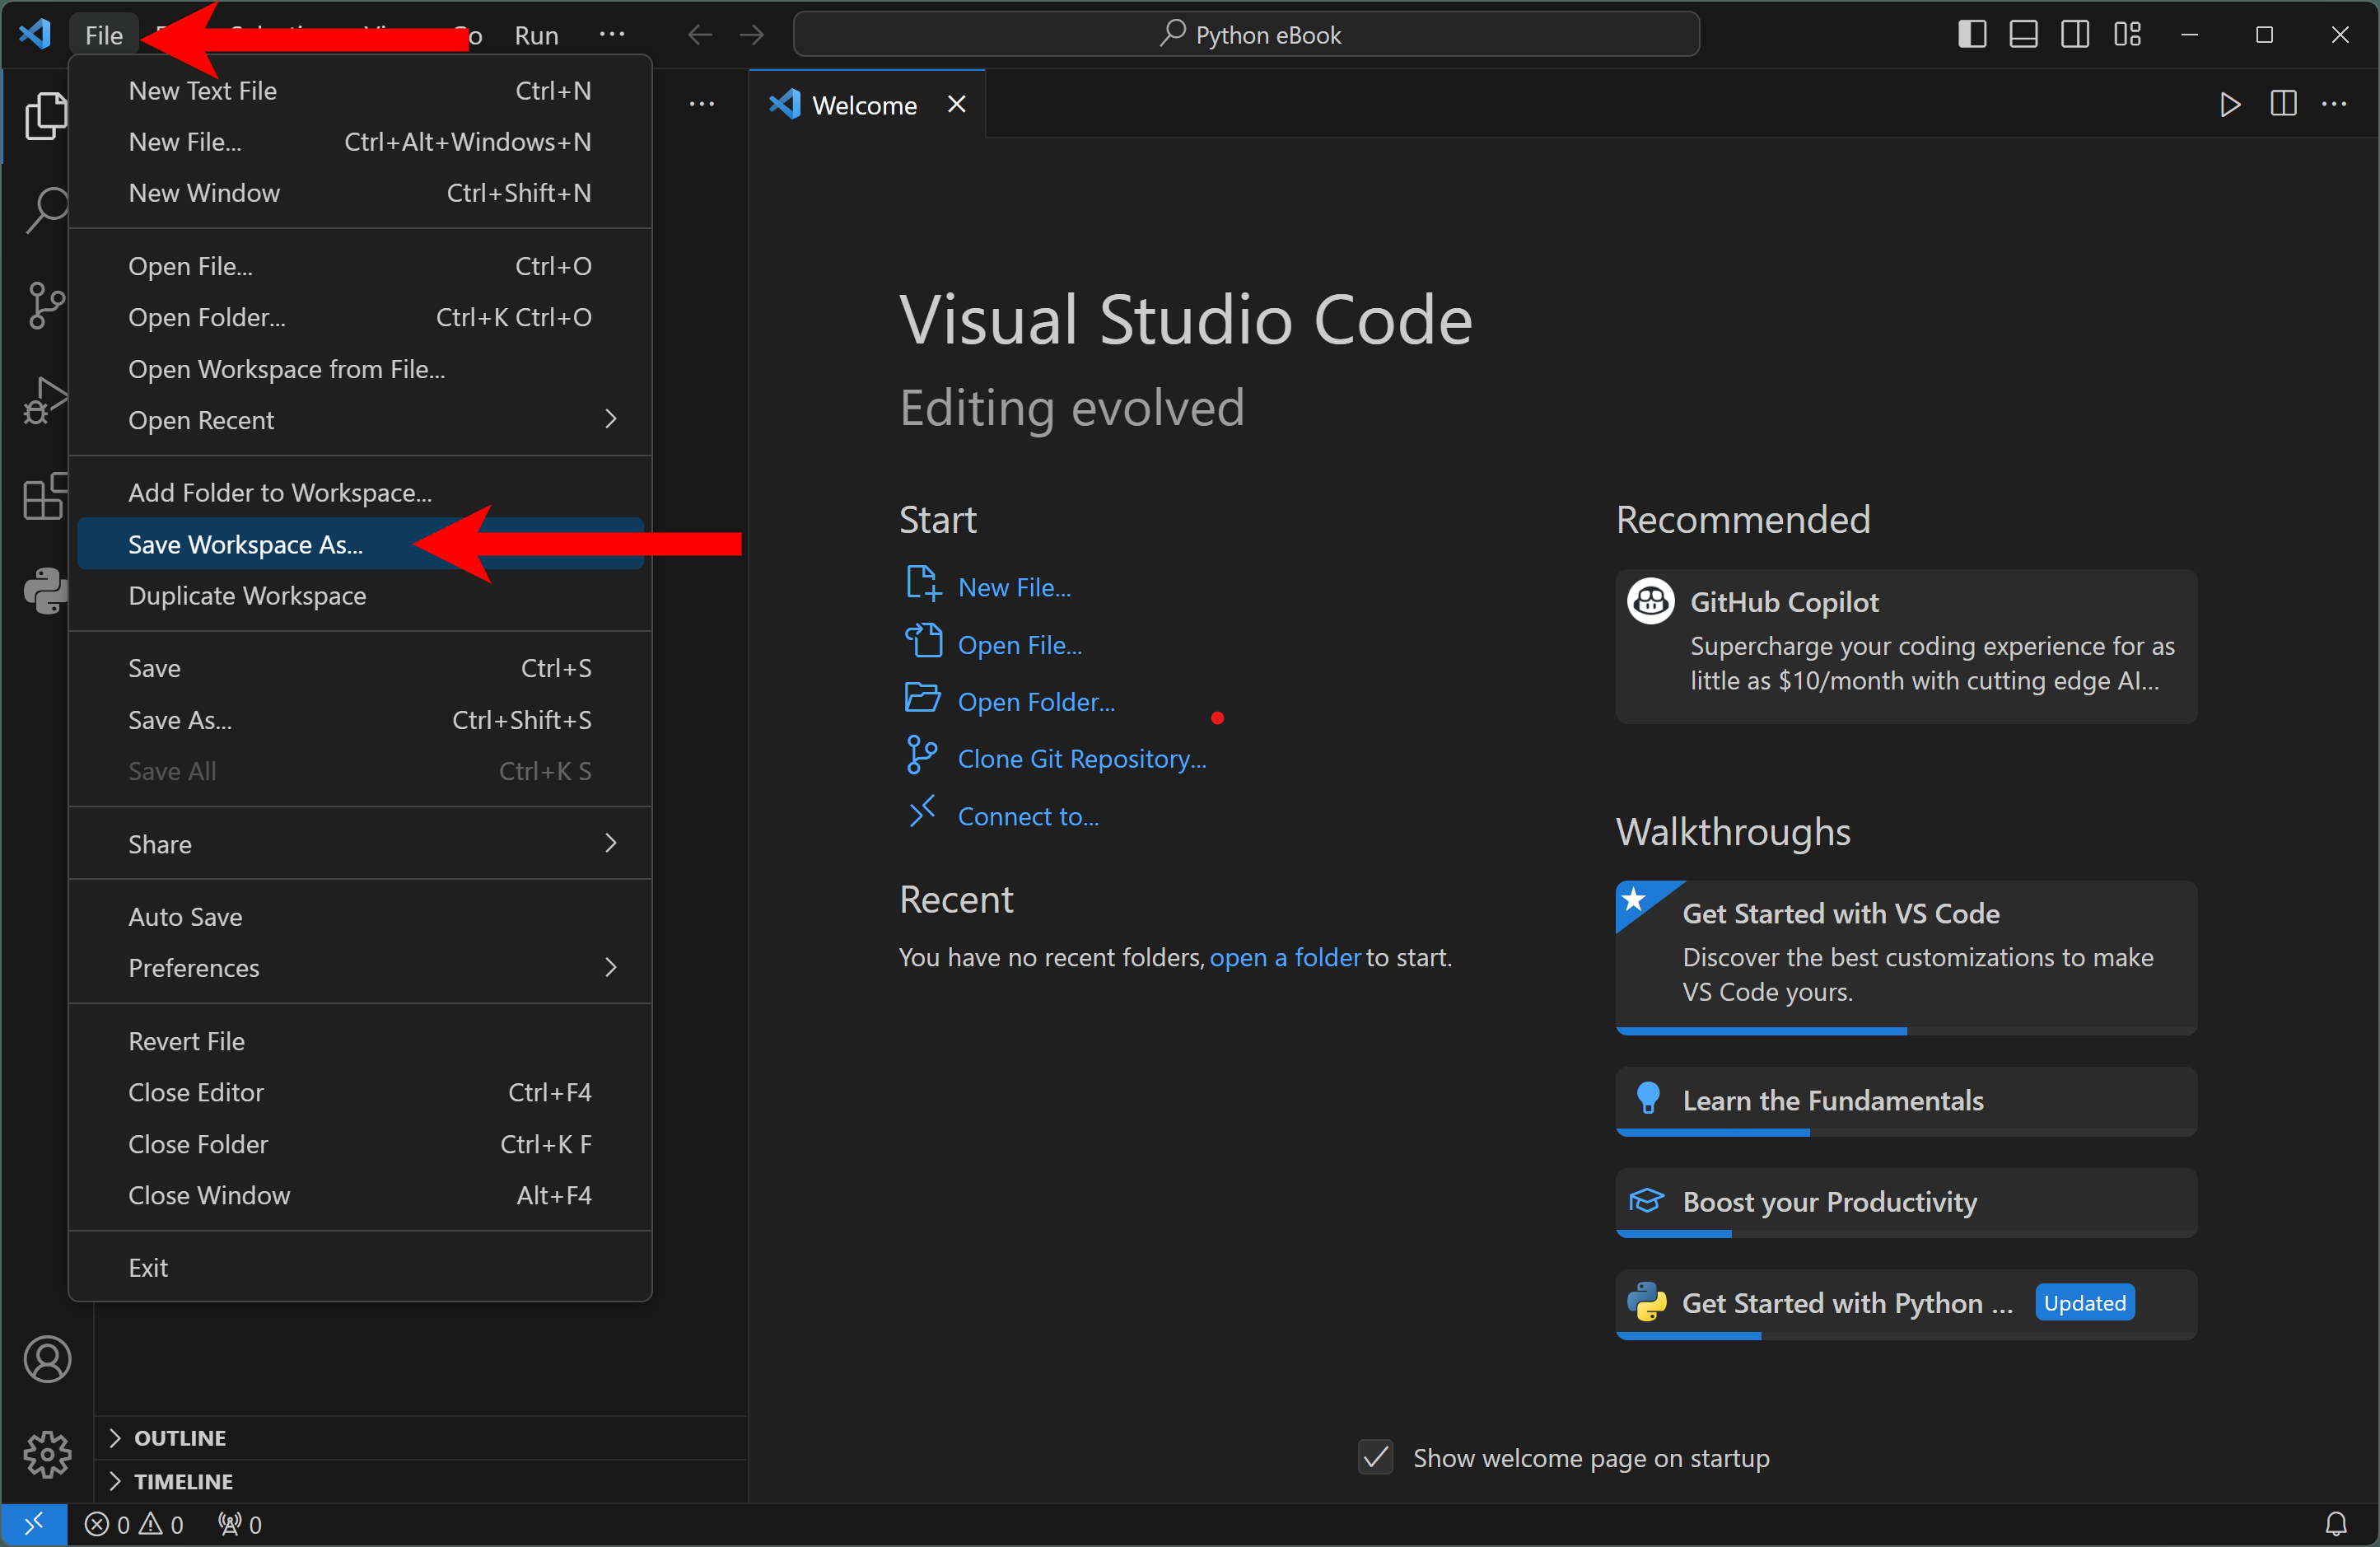Open the Search view icon

pyautogui.click(x=45, y=210)
